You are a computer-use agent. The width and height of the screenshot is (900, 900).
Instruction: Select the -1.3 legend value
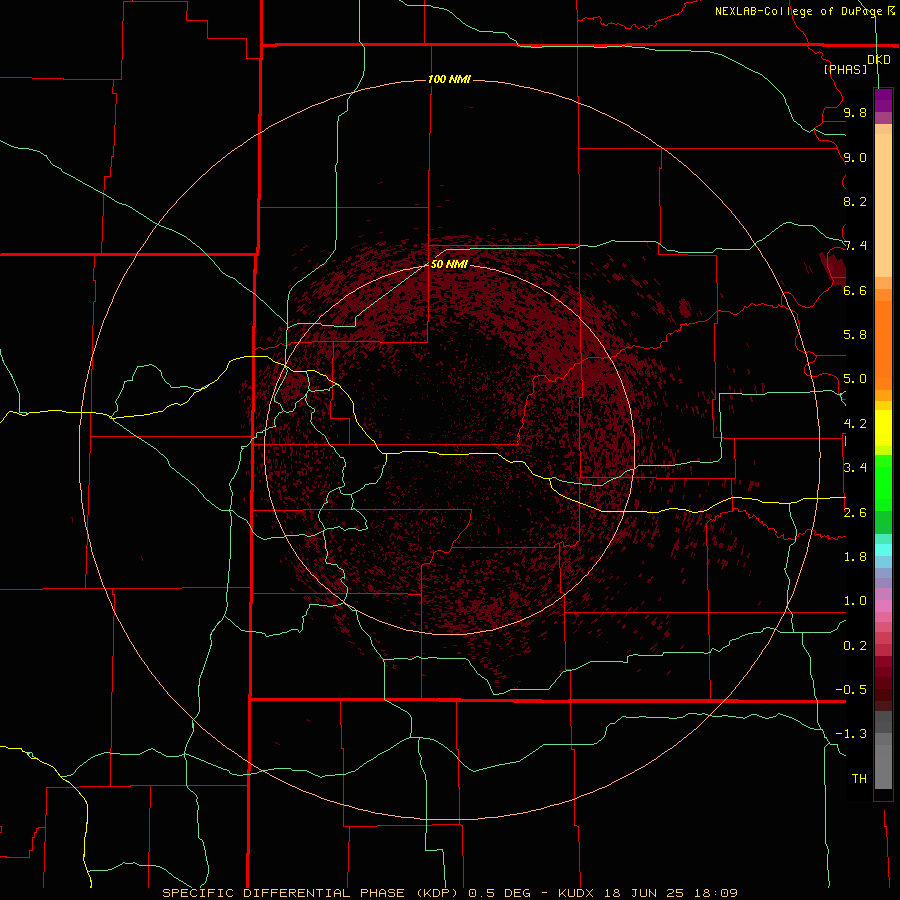click(851, 734)
